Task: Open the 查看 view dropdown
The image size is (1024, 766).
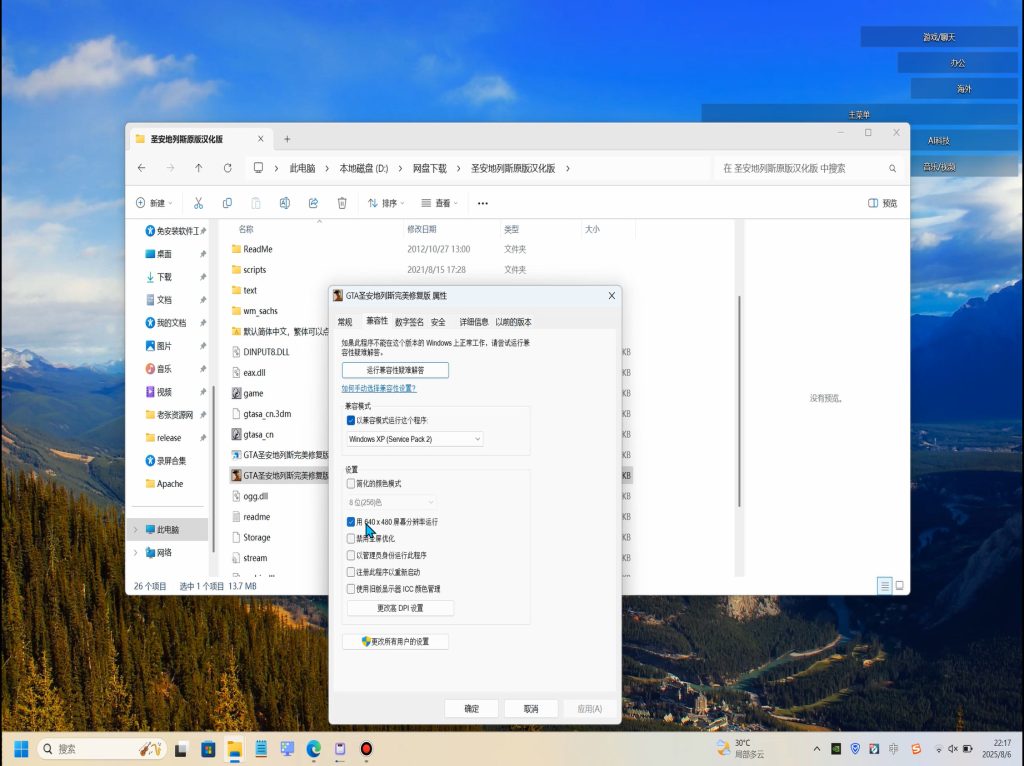Action: (x=440, y=203)
